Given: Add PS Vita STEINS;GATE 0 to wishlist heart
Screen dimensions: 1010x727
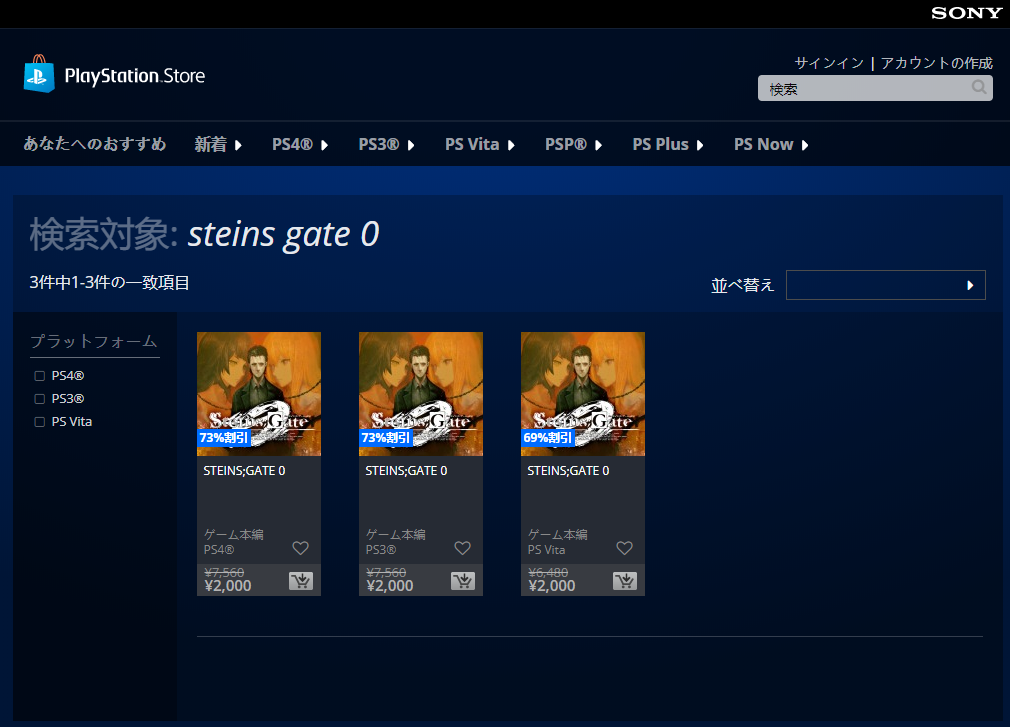Looking at the screenshot, I should point(625,548).
